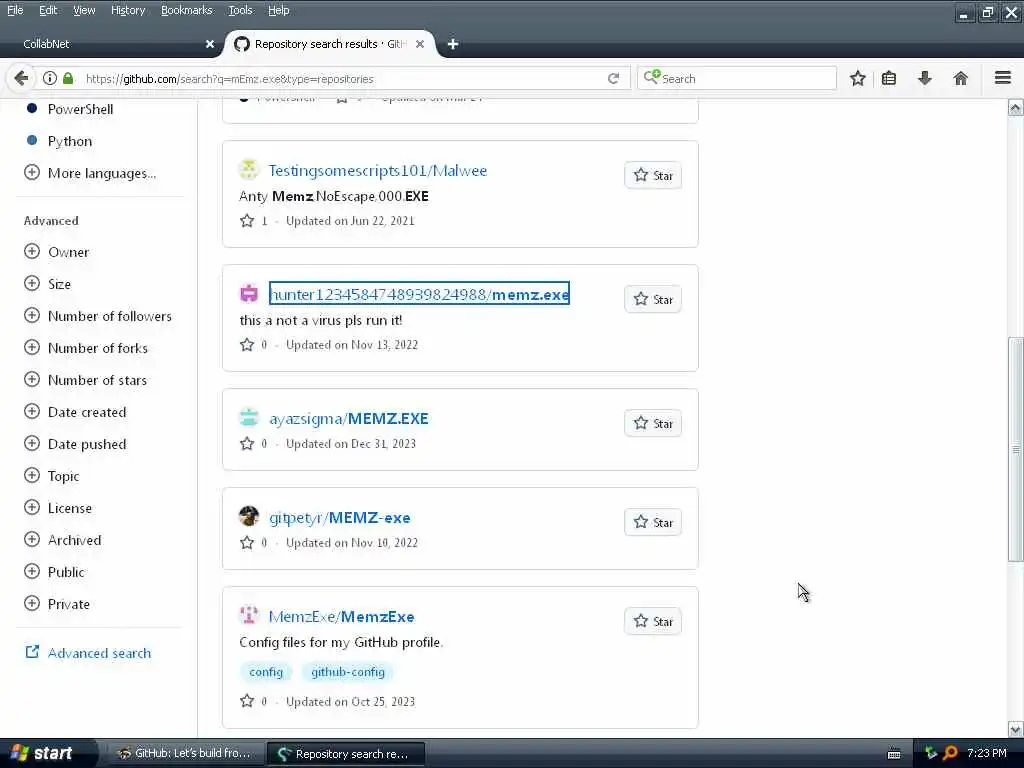Add the Private filter
The image size is (1024, 768).
click(x=57, y=604)
